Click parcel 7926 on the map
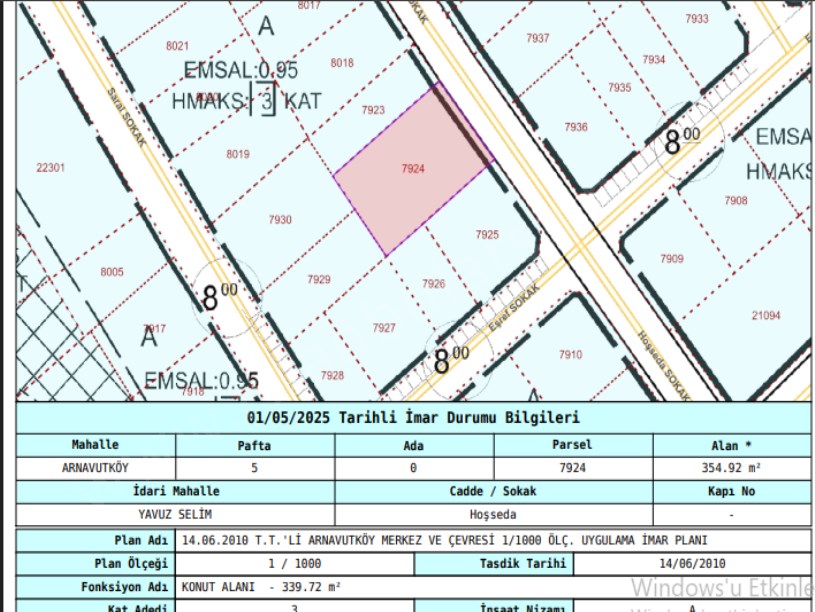Viewport: 815px width, 612px height. pos(433,284)
